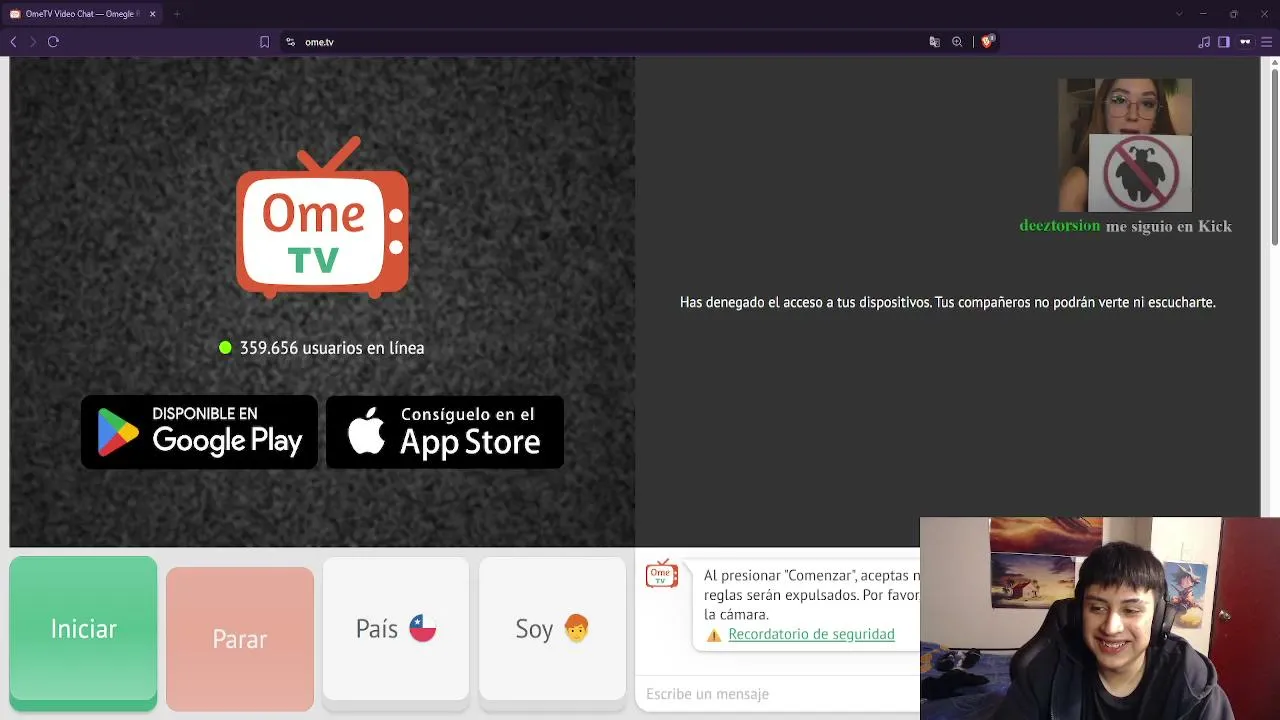The width and height of the screenshot is (1280, 720).
Task: Reload the ome.tv page
Action: pos(53,42)
